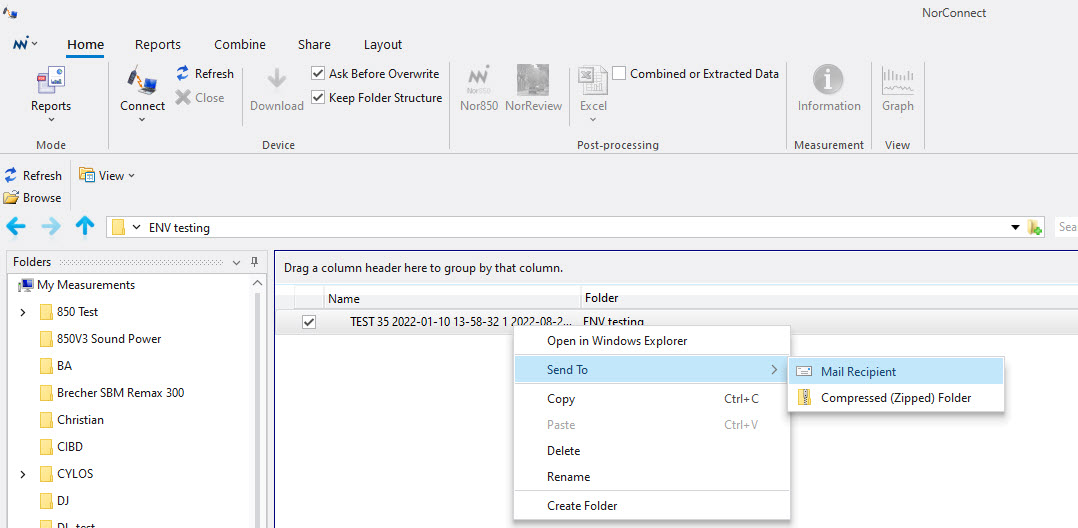Select the TEST 35 2022-01-10 measurement name
Image resolution: width=1078 pixels, height=528 pixels.
point(460,322)
